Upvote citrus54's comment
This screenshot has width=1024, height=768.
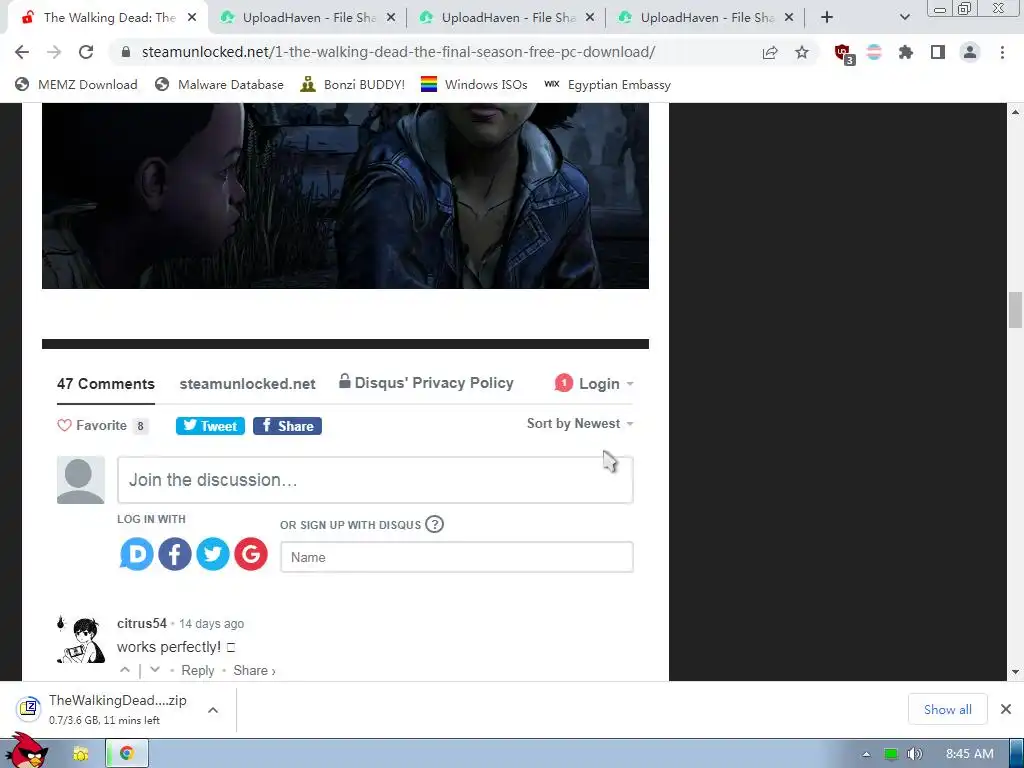tap(125, 670)
